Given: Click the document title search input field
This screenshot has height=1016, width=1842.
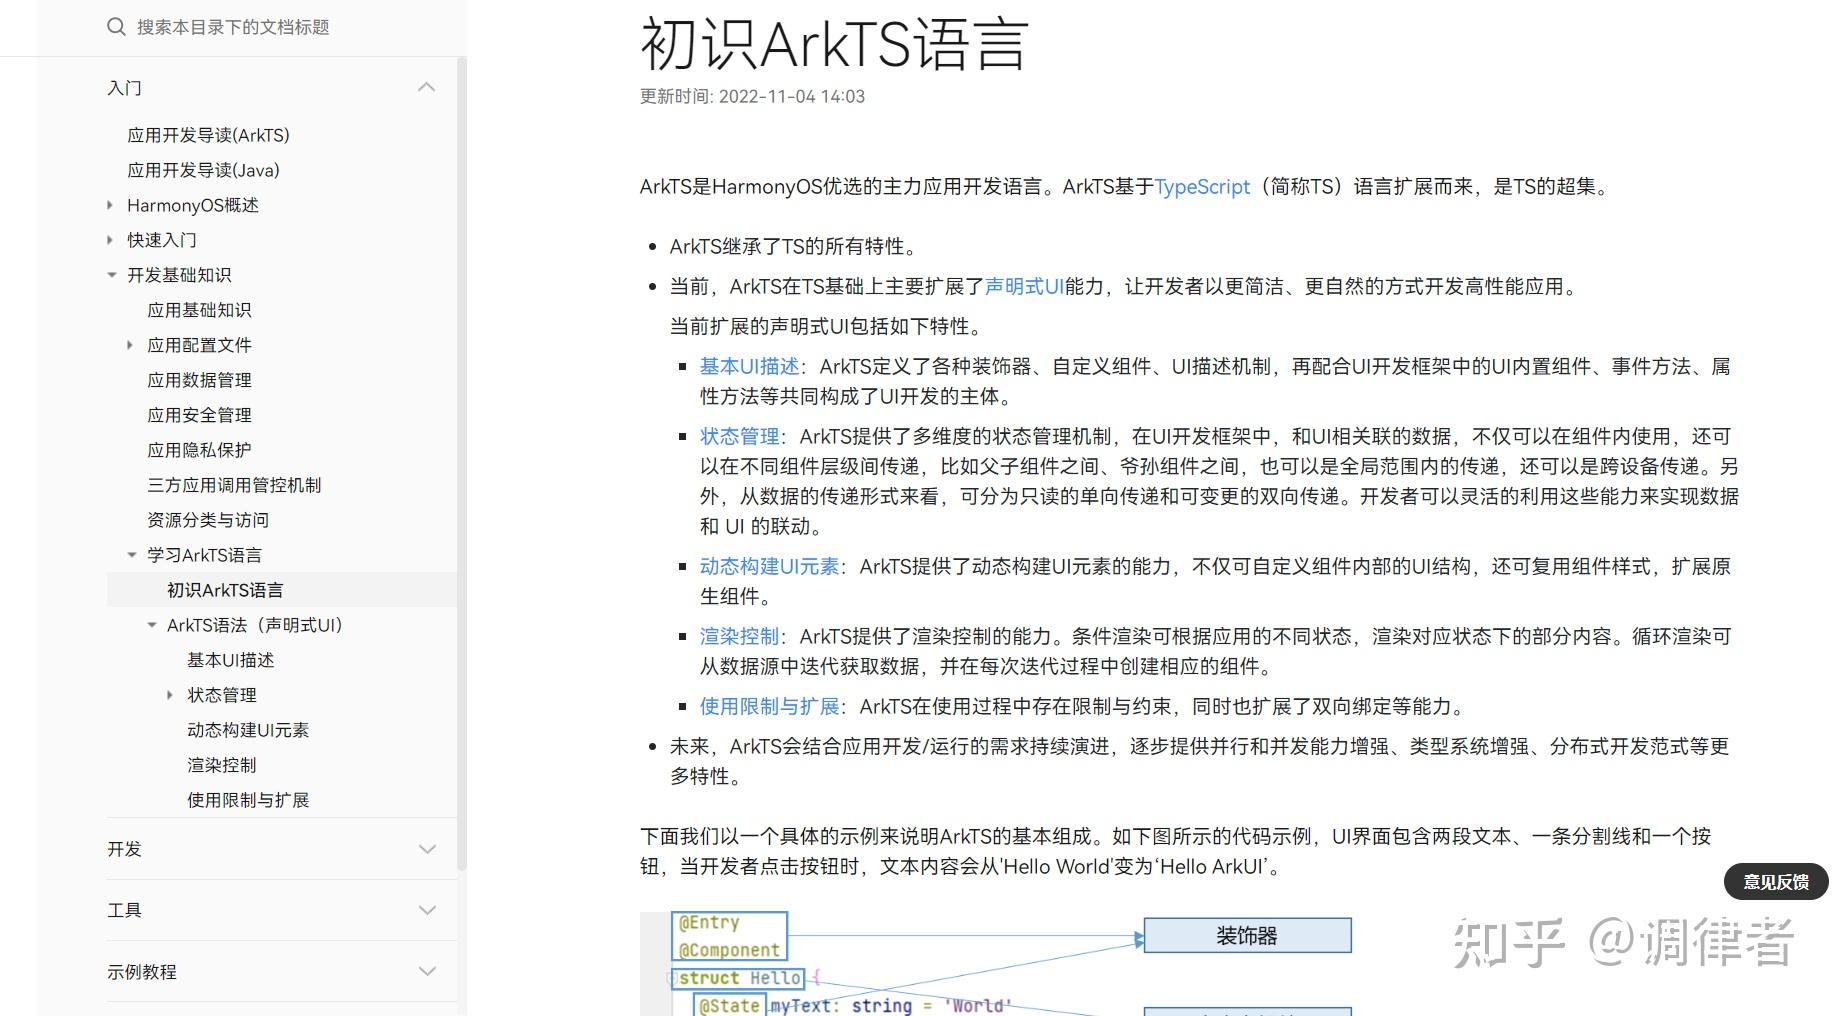Looking at the screenshot, I should pyautogui.click(x=250, y=27).
